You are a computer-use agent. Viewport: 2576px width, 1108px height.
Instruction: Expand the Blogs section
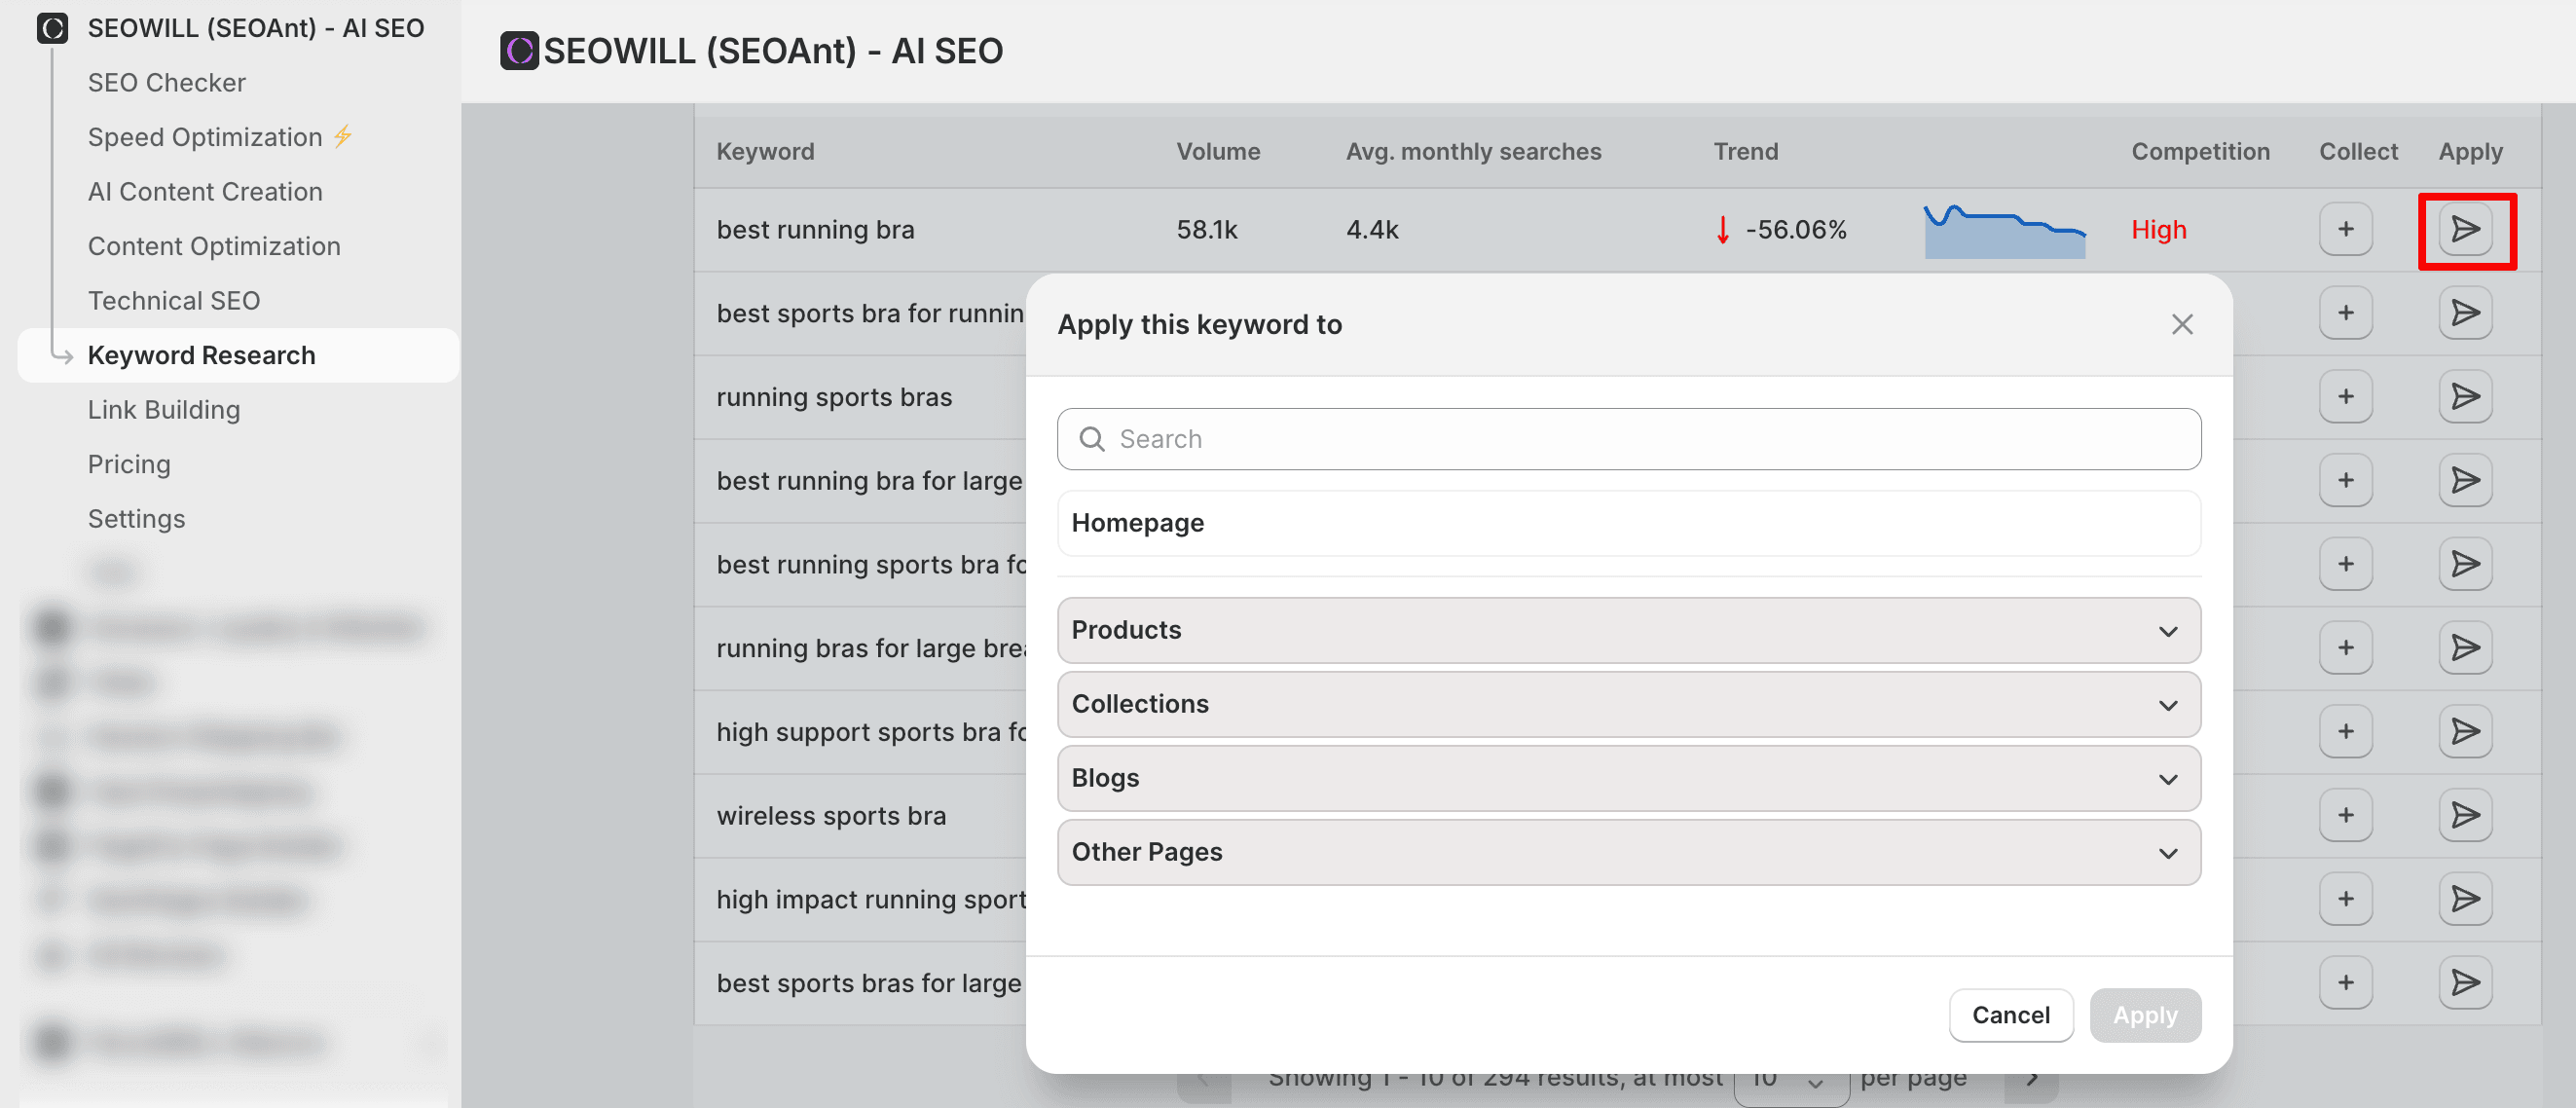[x=1628, y=778]
